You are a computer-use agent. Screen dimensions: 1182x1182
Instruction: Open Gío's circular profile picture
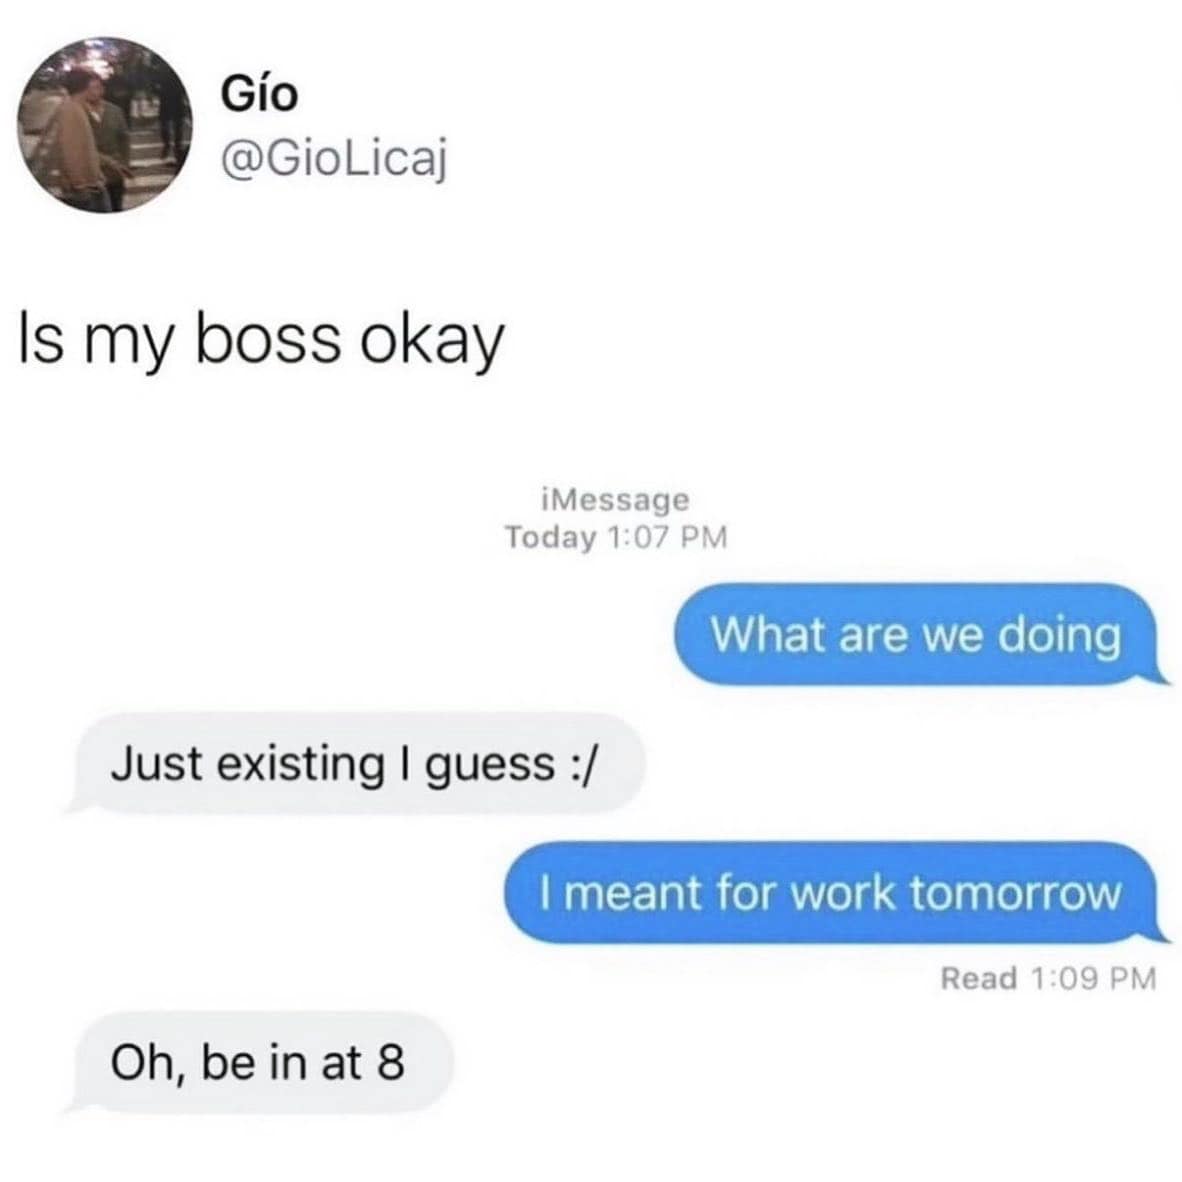(x=106, y=124)
